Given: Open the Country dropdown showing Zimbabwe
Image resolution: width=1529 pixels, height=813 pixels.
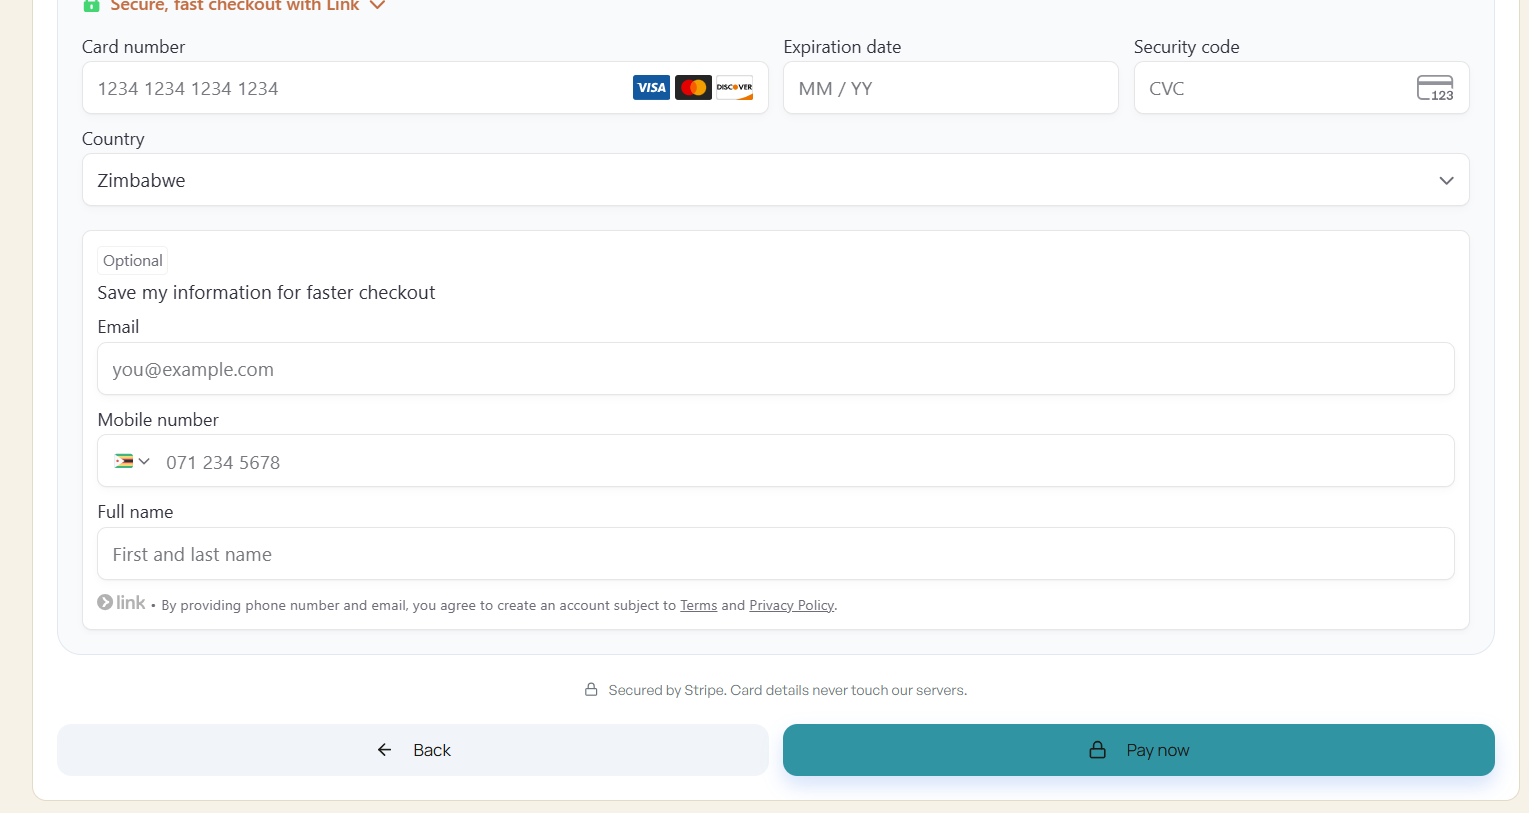Looking at the screenshot, I should [775, 180].
